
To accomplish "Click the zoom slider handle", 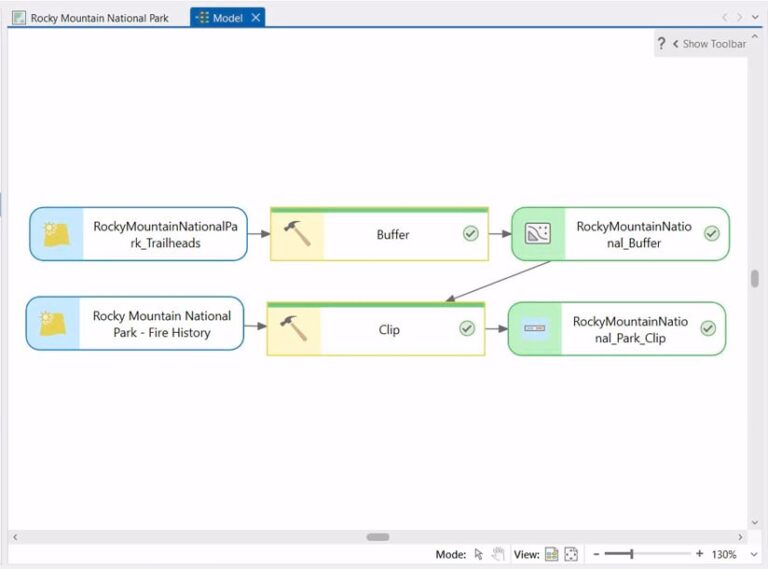I will (x=632, y=554).
